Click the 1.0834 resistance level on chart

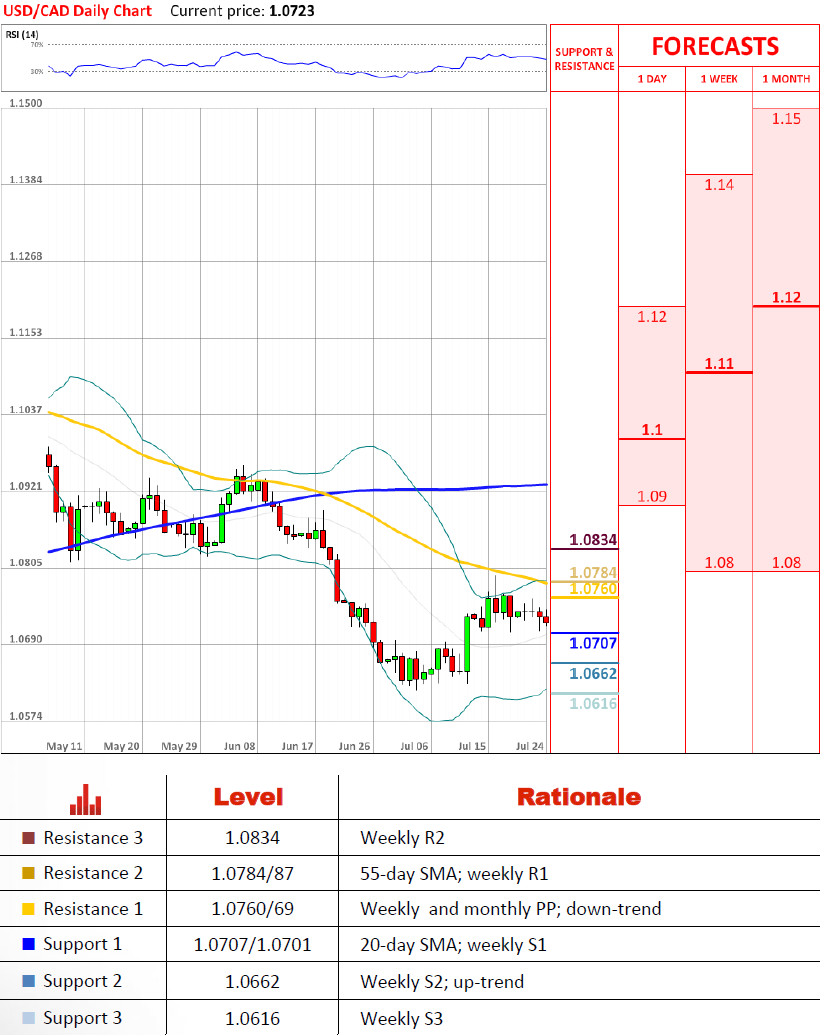pos(593,540)
